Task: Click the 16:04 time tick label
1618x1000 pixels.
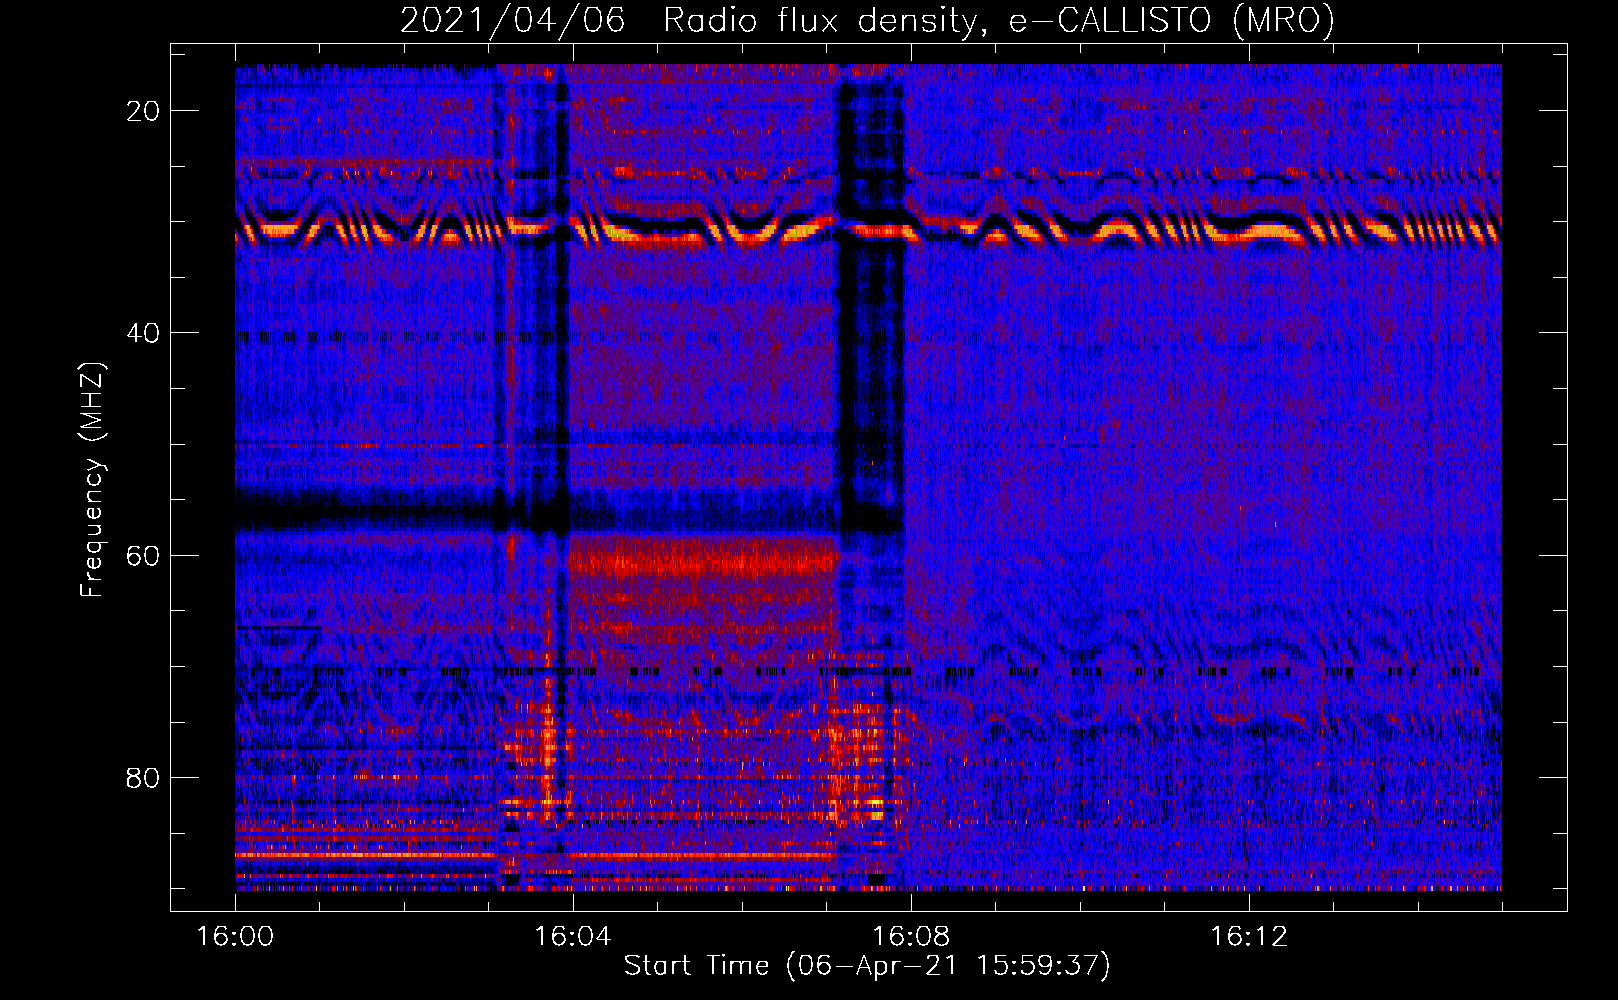Action: (x=573, y=937)
